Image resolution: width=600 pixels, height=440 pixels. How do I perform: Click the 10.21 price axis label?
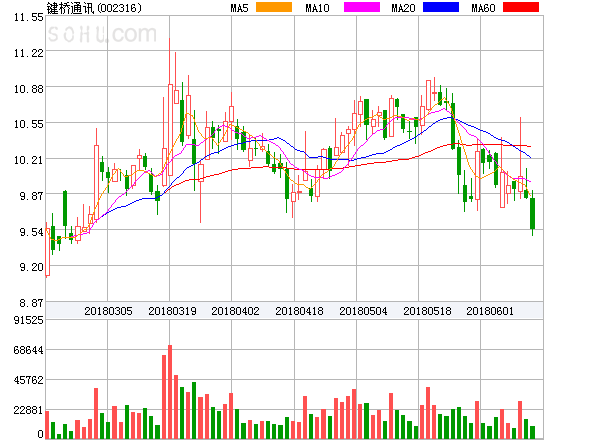[x=29, y=160]
